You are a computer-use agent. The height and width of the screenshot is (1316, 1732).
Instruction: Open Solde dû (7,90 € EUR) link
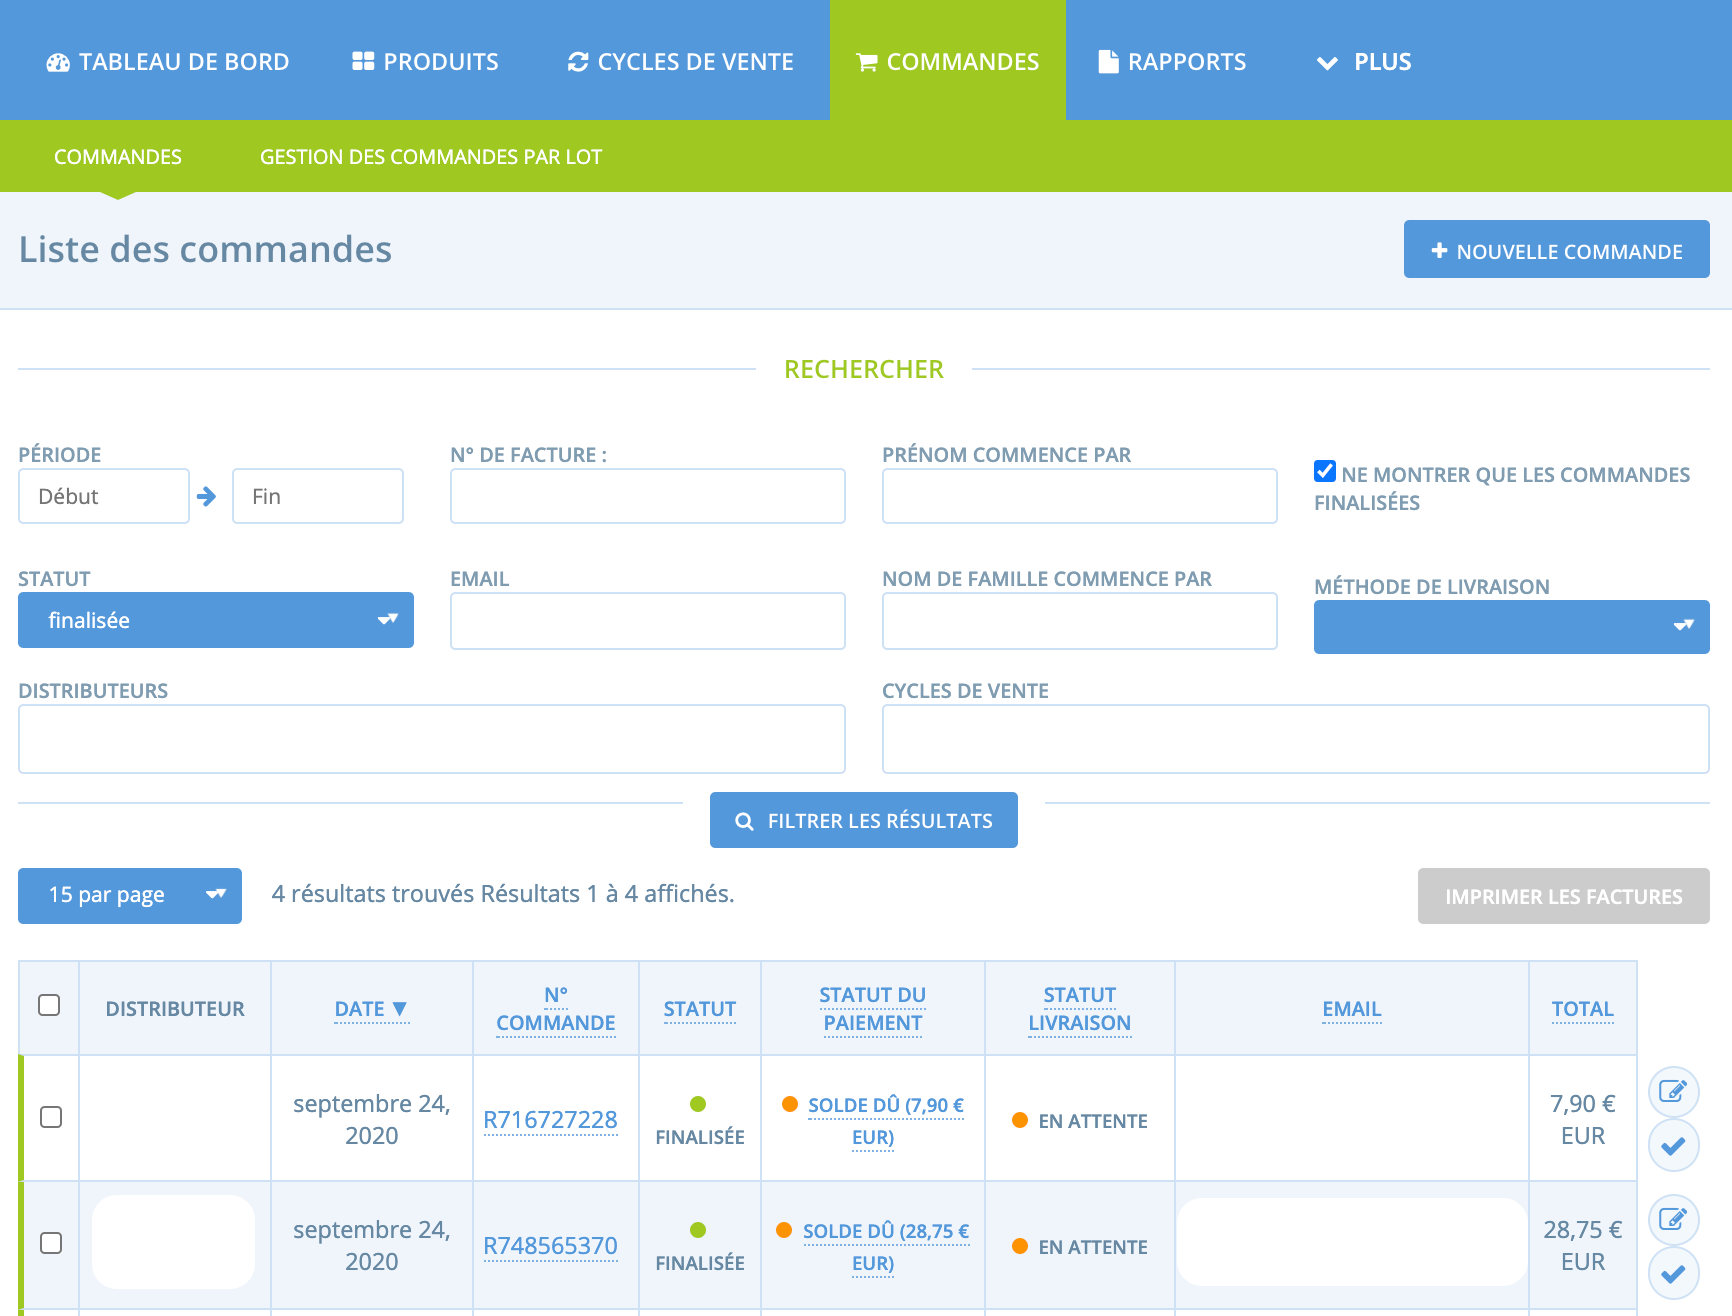tap(885, 1120)
